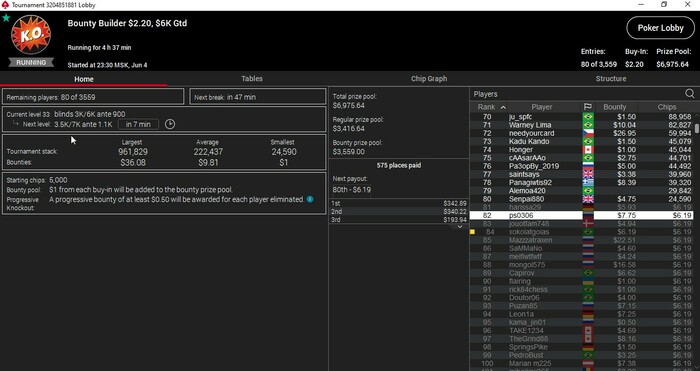Click the Bounty prize pool $3,559.00 value
This screenshot has width=700, height=371.
(x=349, y=152)
